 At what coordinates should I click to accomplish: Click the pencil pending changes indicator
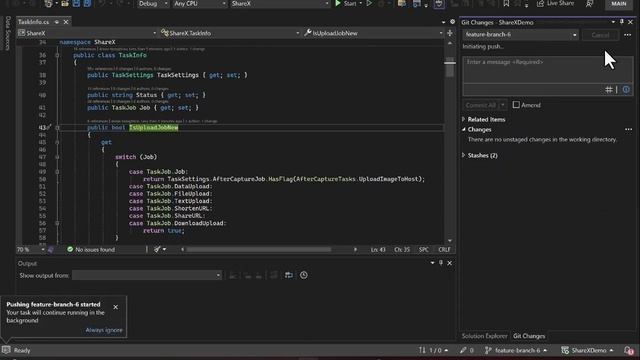point(467,350)
